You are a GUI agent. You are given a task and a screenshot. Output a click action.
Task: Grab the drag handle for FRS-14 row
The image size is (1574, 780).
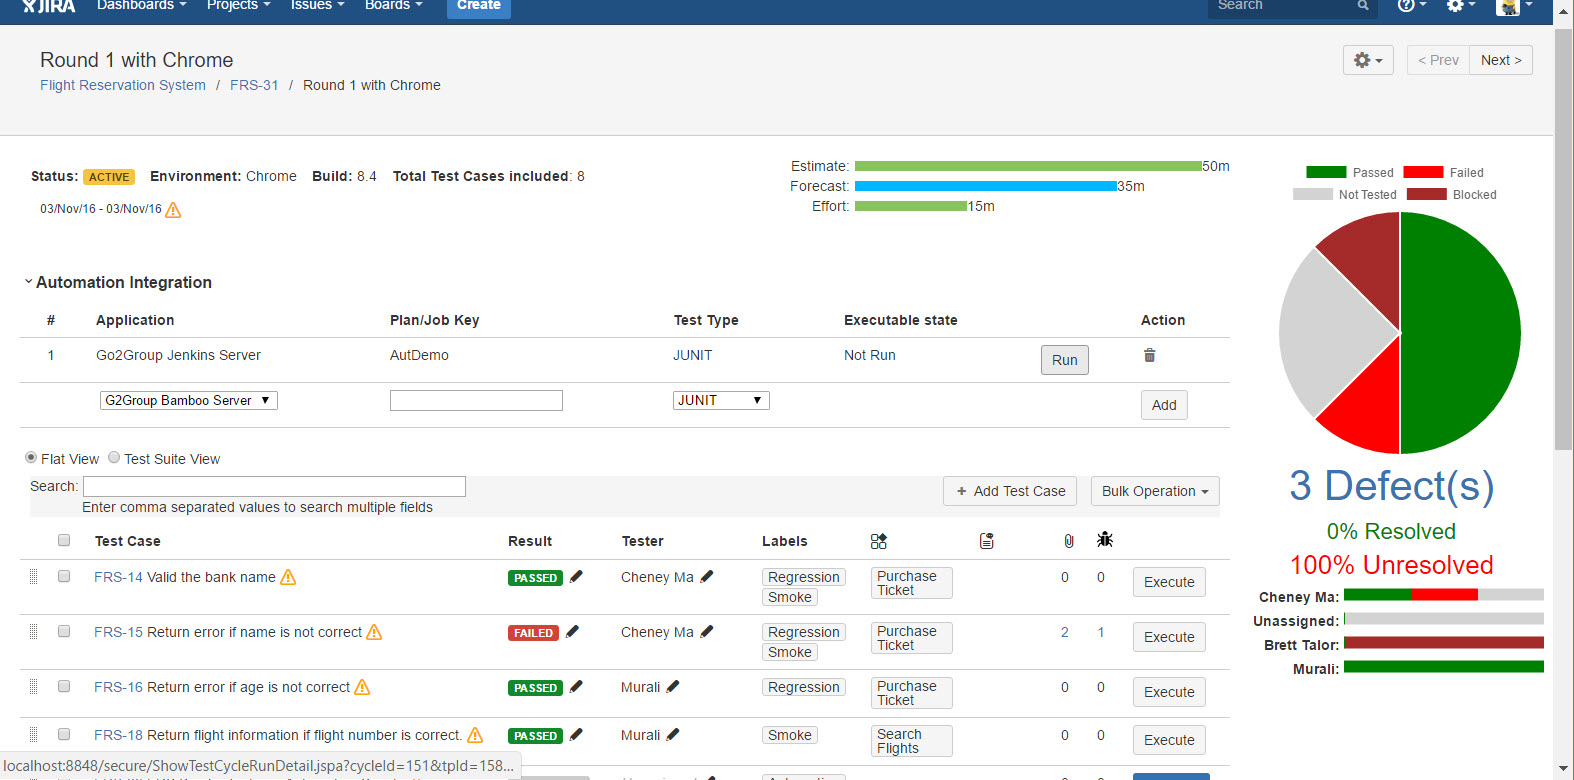pyautogui.click(x=33, y=576)
